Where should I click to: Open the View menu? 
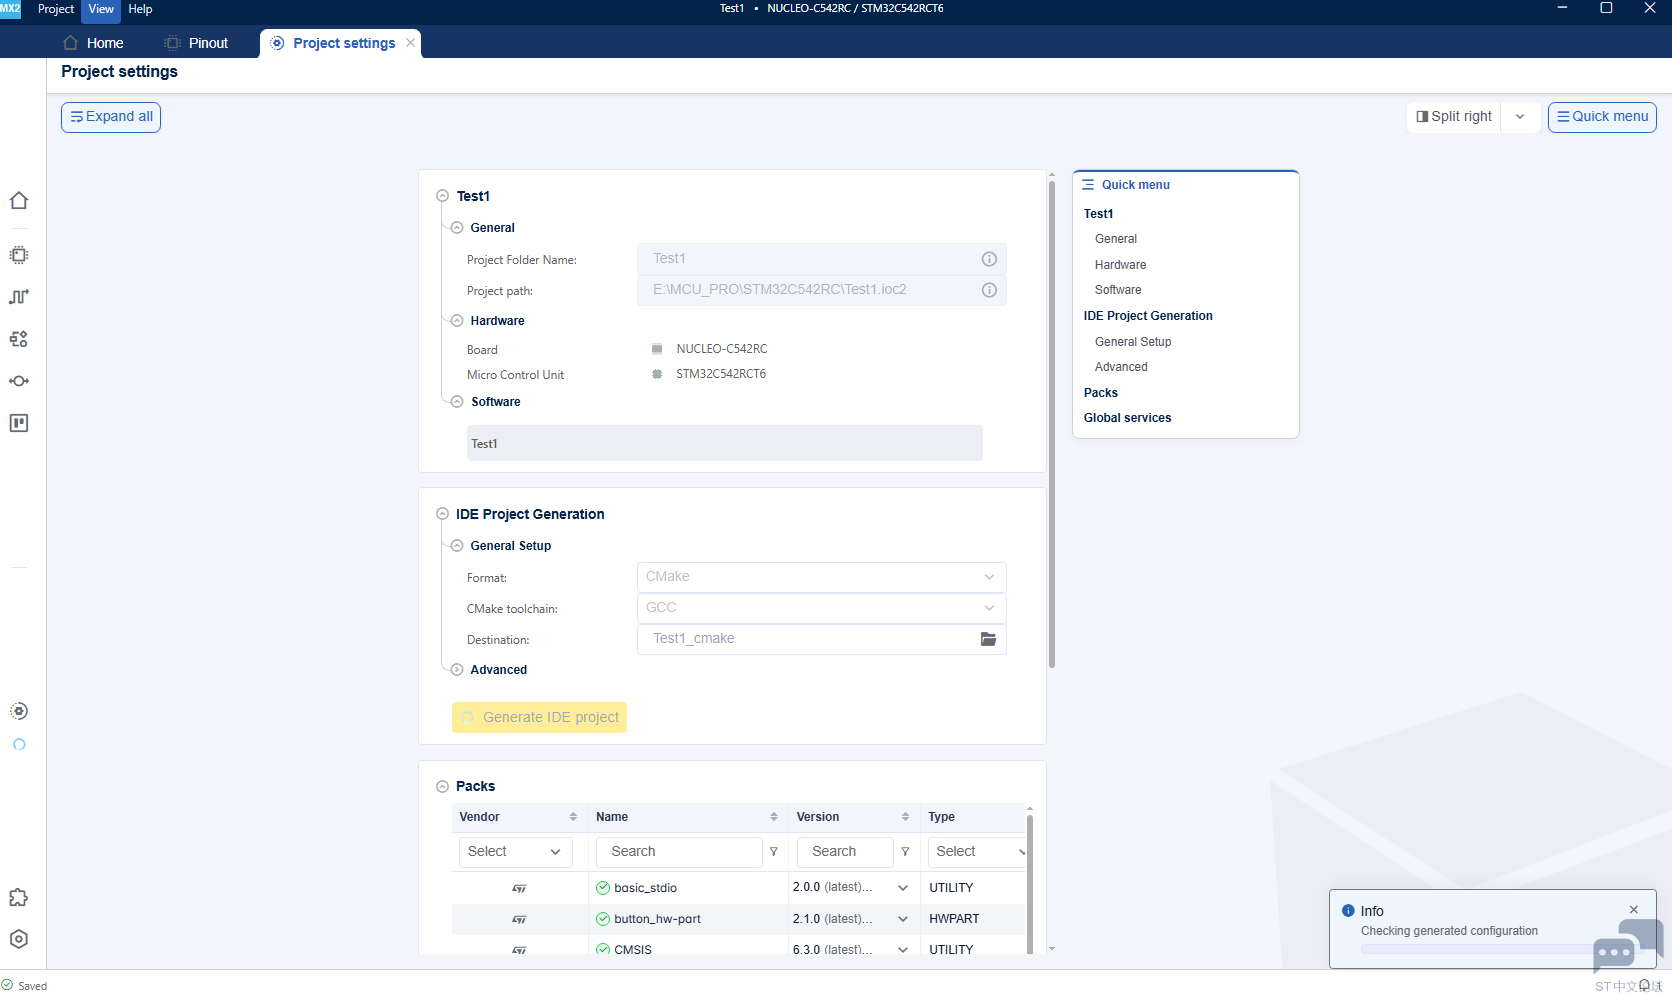[x=101, y=9]
